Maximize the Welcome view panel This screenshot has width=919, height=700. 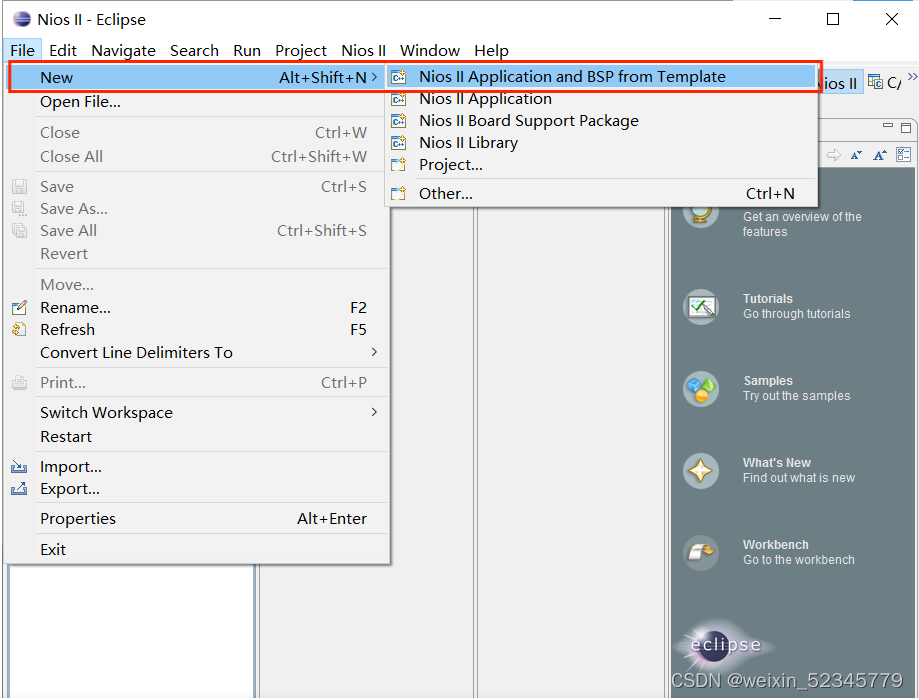(906, 127)
